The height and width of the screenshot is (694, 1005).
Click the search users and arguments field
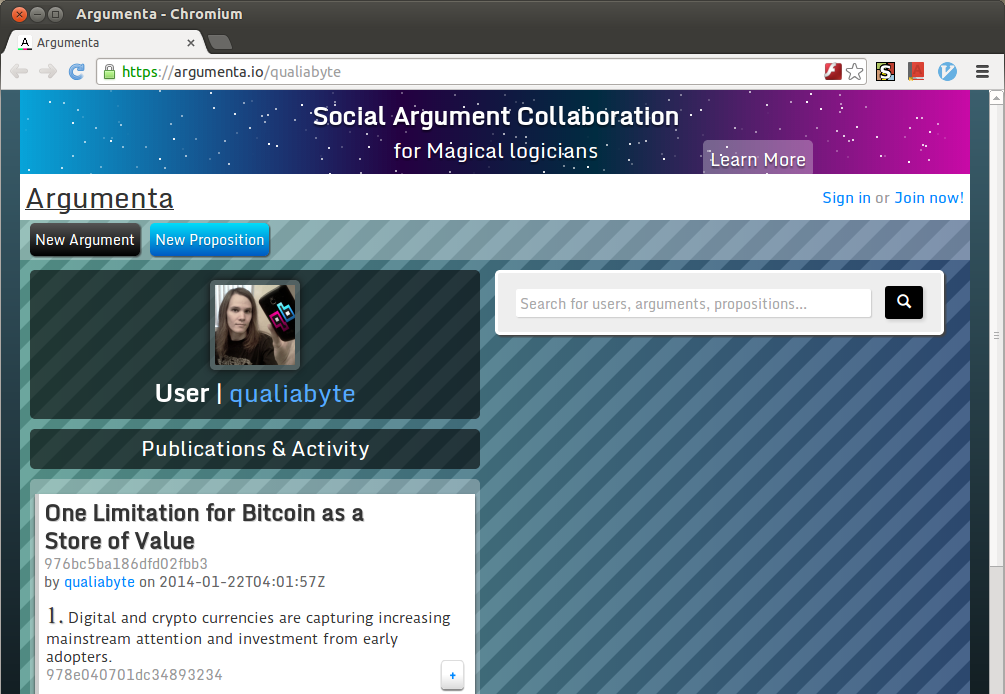click(x=693, y=303)
